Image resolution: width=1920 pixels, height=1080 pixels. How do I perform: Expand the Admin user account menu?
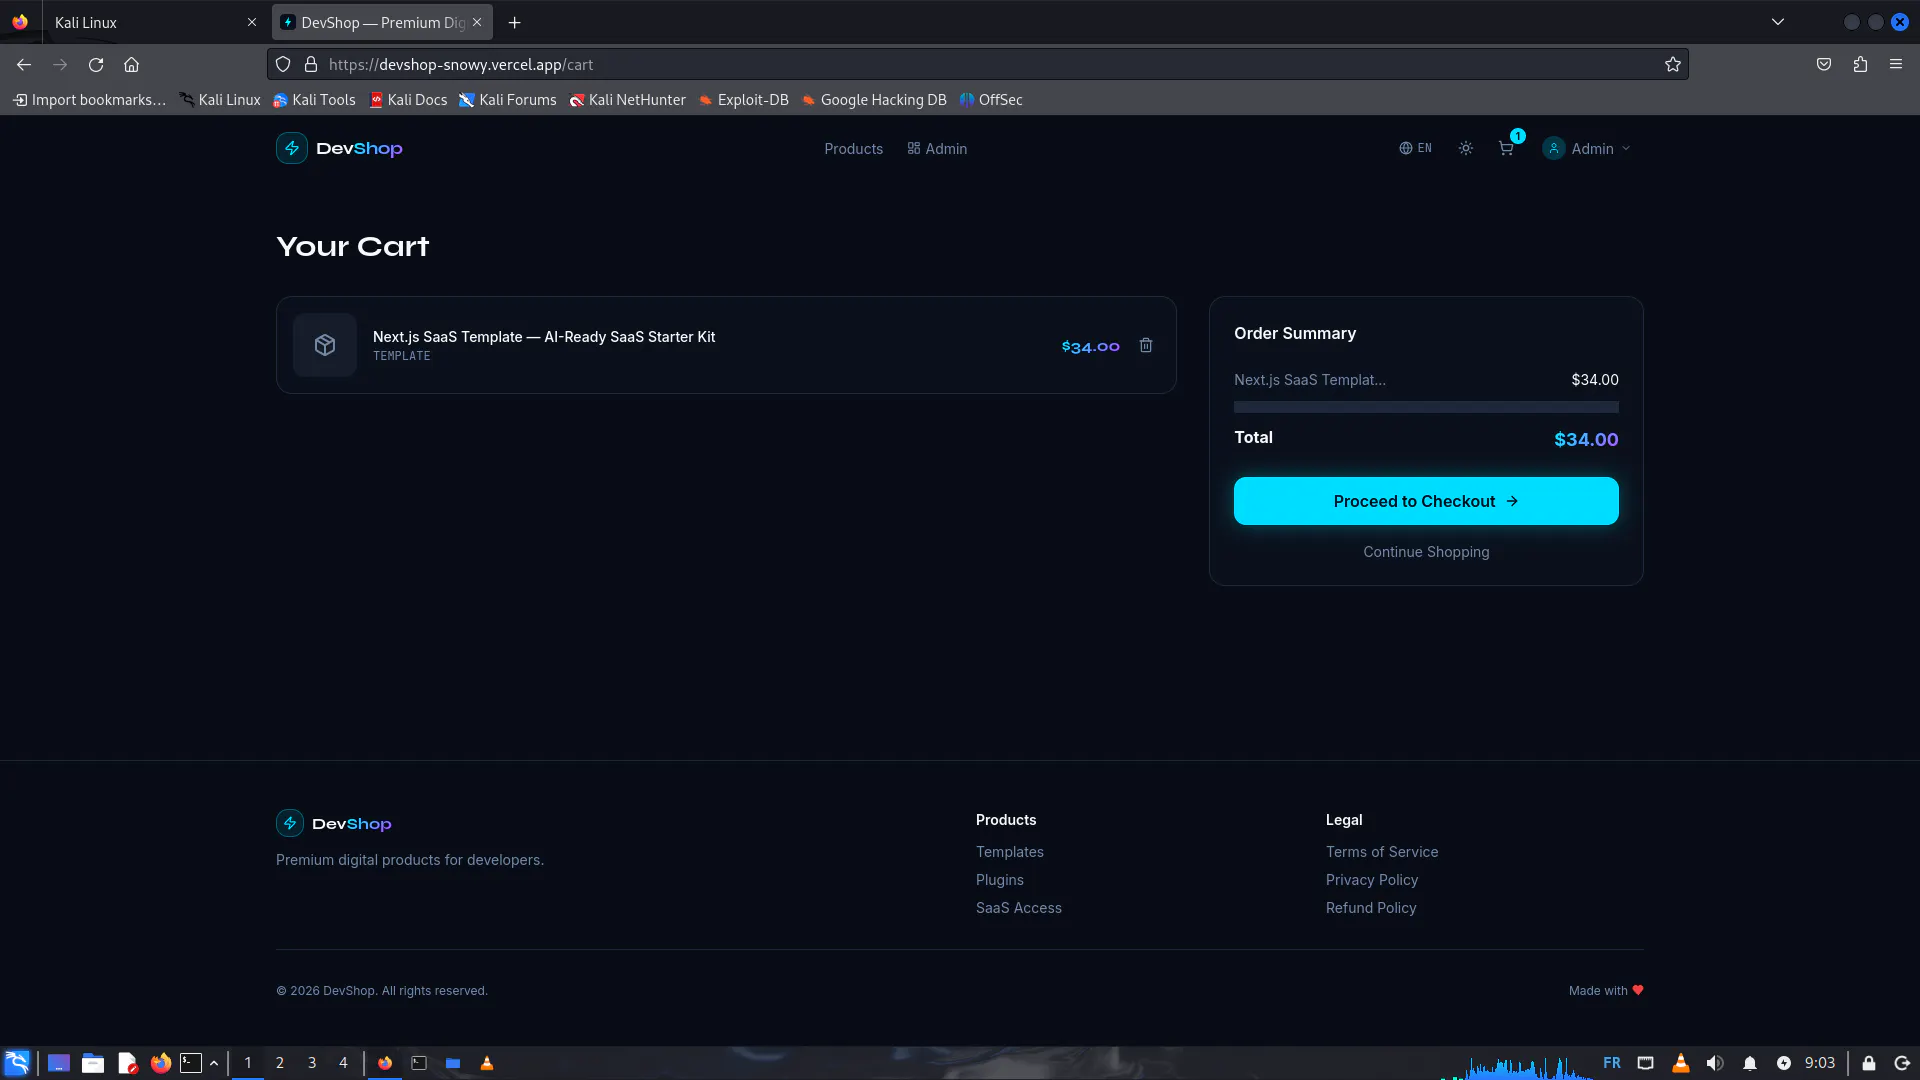(x=1587, y=148)
